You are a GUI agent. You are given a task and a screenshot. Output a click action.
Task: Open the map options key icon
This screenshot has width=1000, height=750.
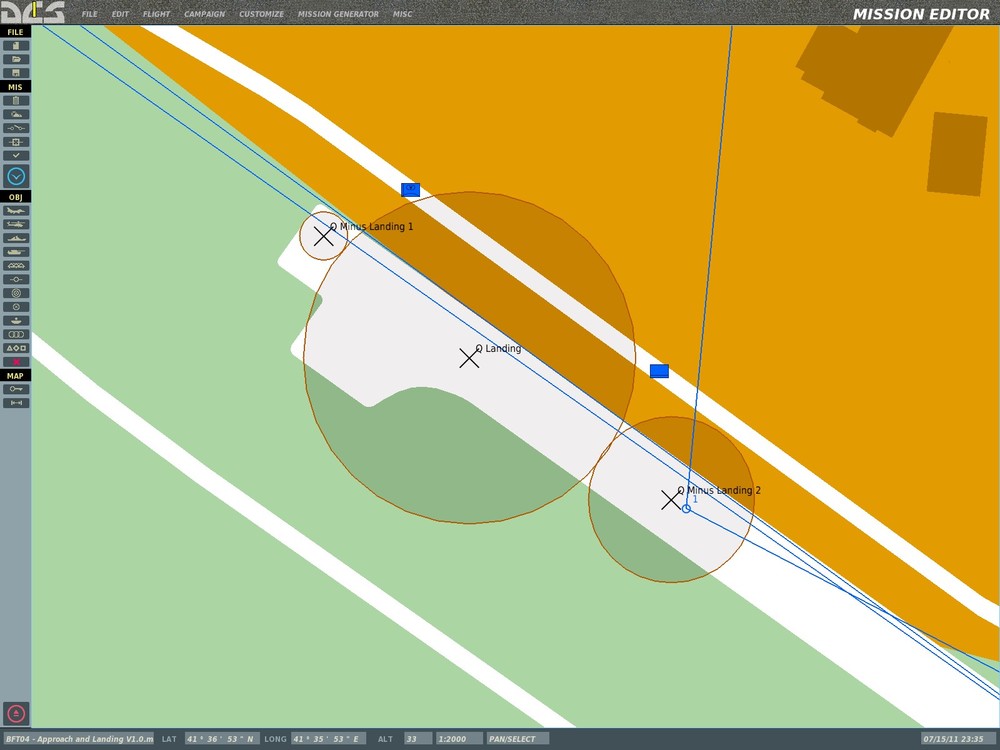click(16, 389)
